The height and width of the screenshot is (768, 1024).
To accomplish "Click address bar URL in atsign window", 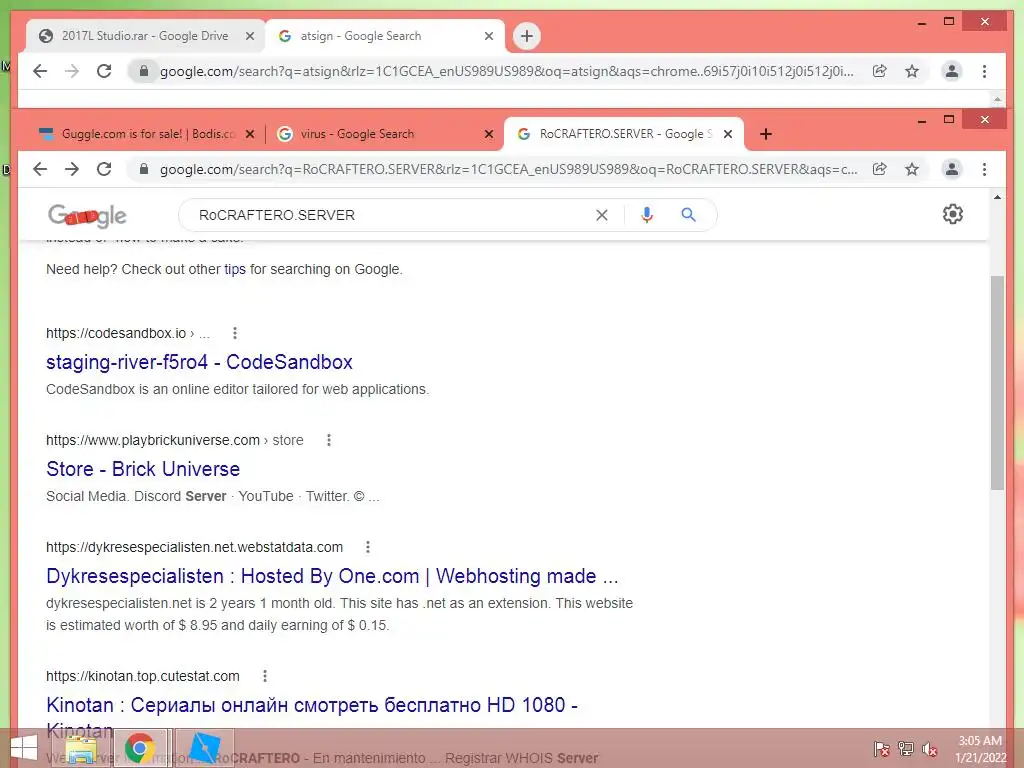I will tap(506, 71).
